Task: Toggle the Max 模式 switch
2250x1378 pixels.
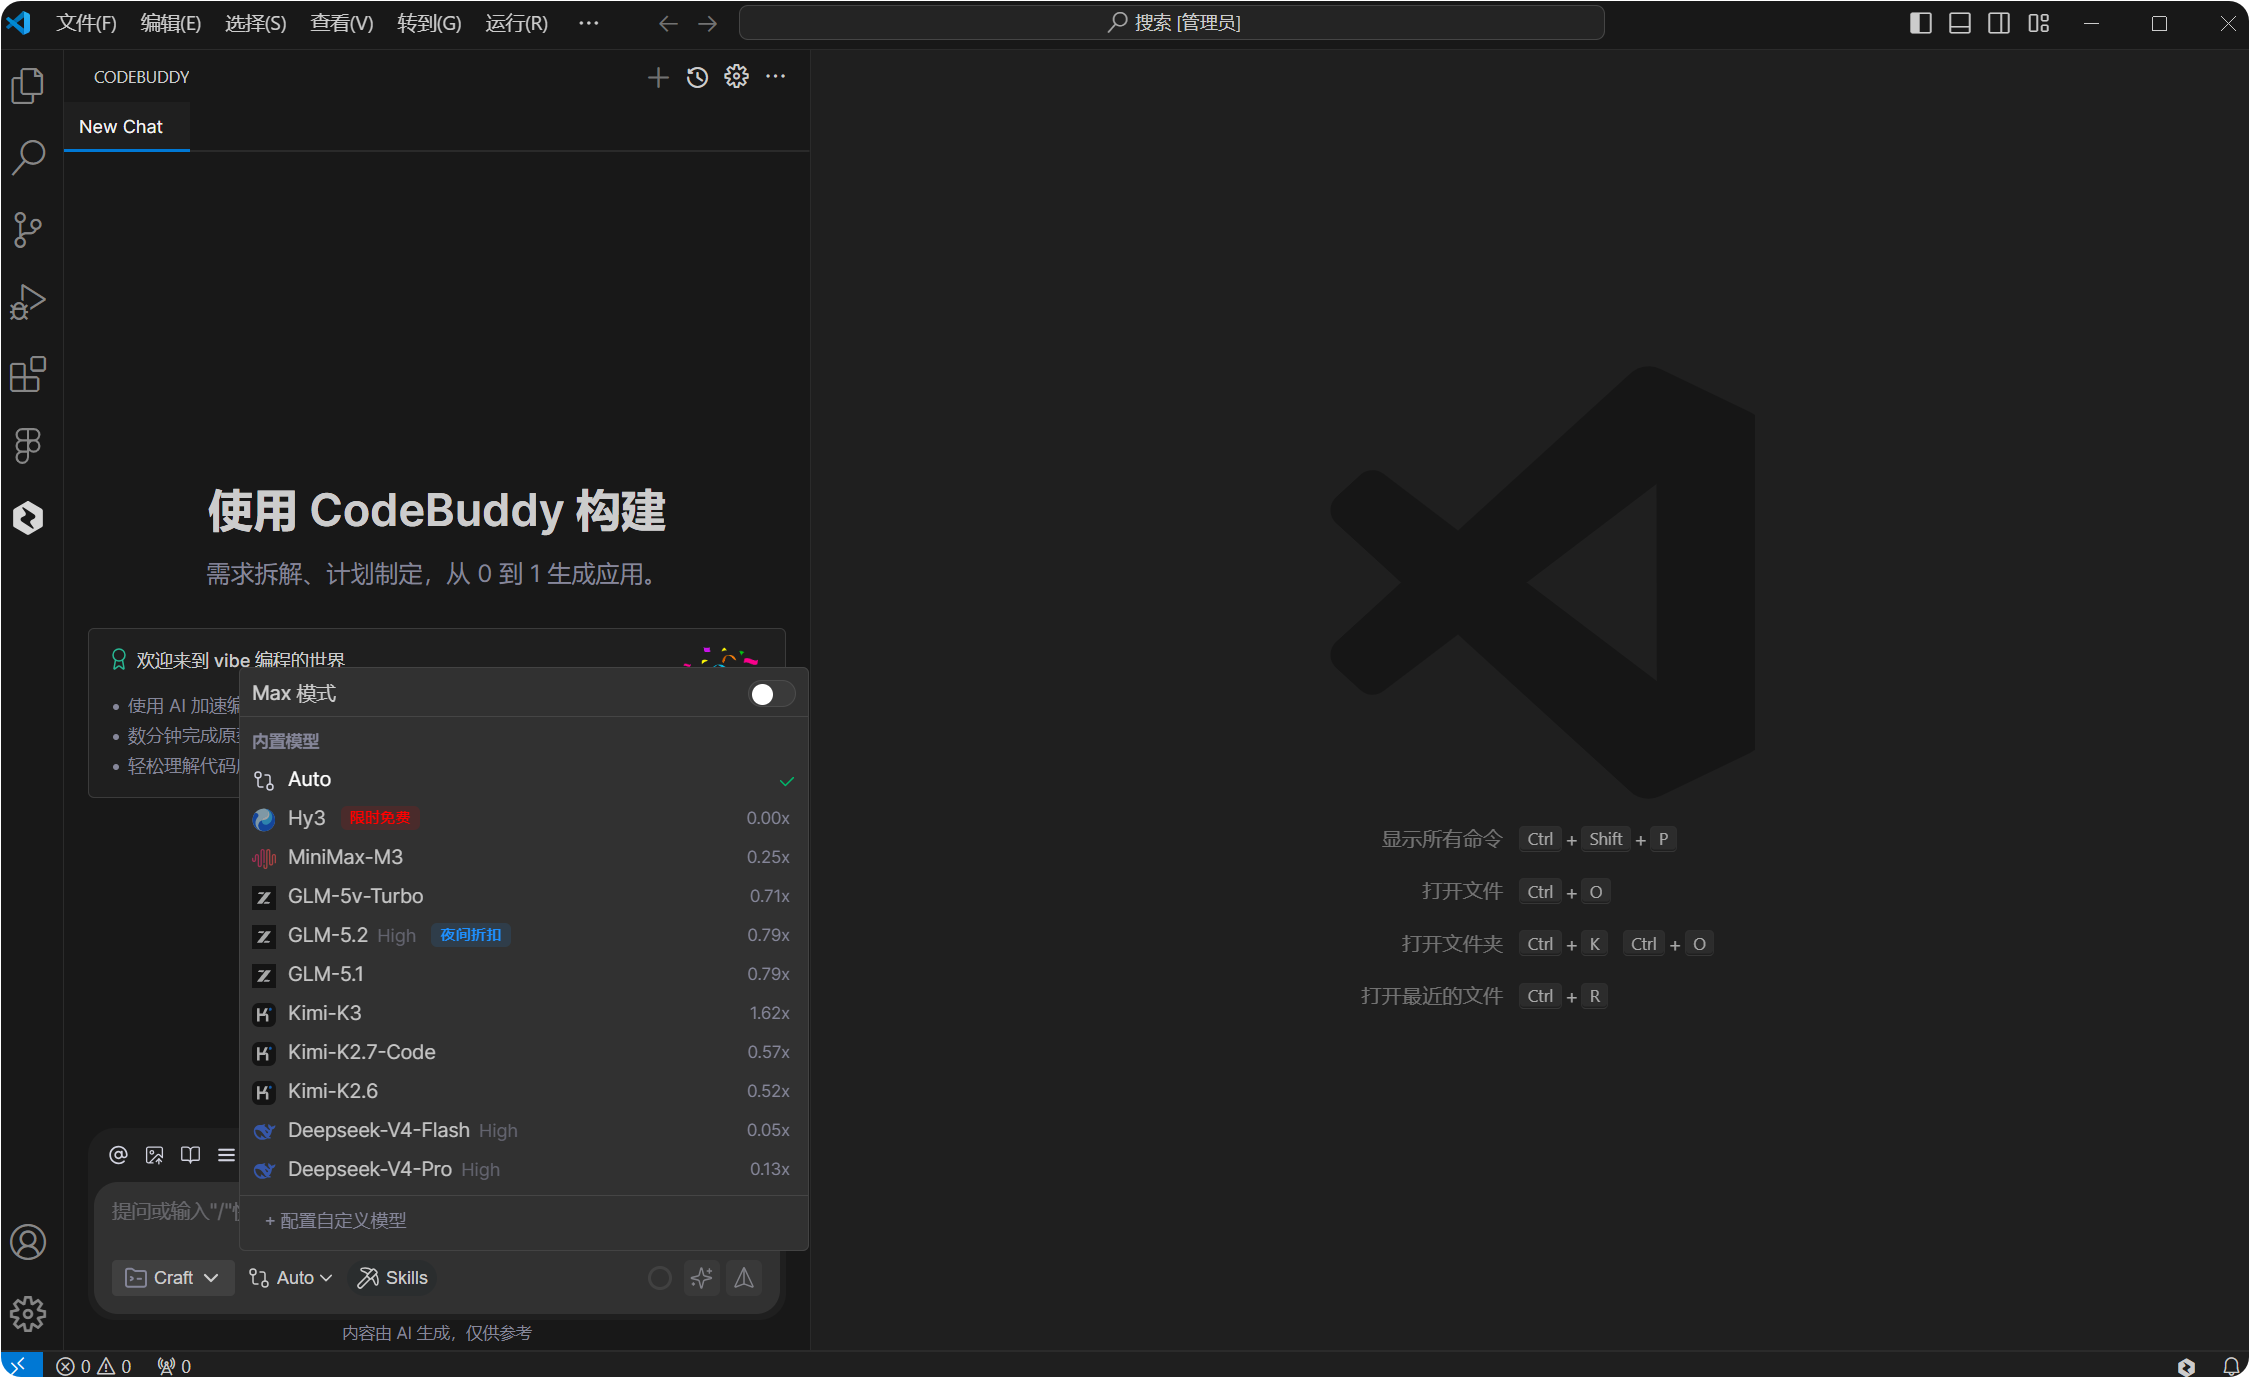Action: (772, 694)
